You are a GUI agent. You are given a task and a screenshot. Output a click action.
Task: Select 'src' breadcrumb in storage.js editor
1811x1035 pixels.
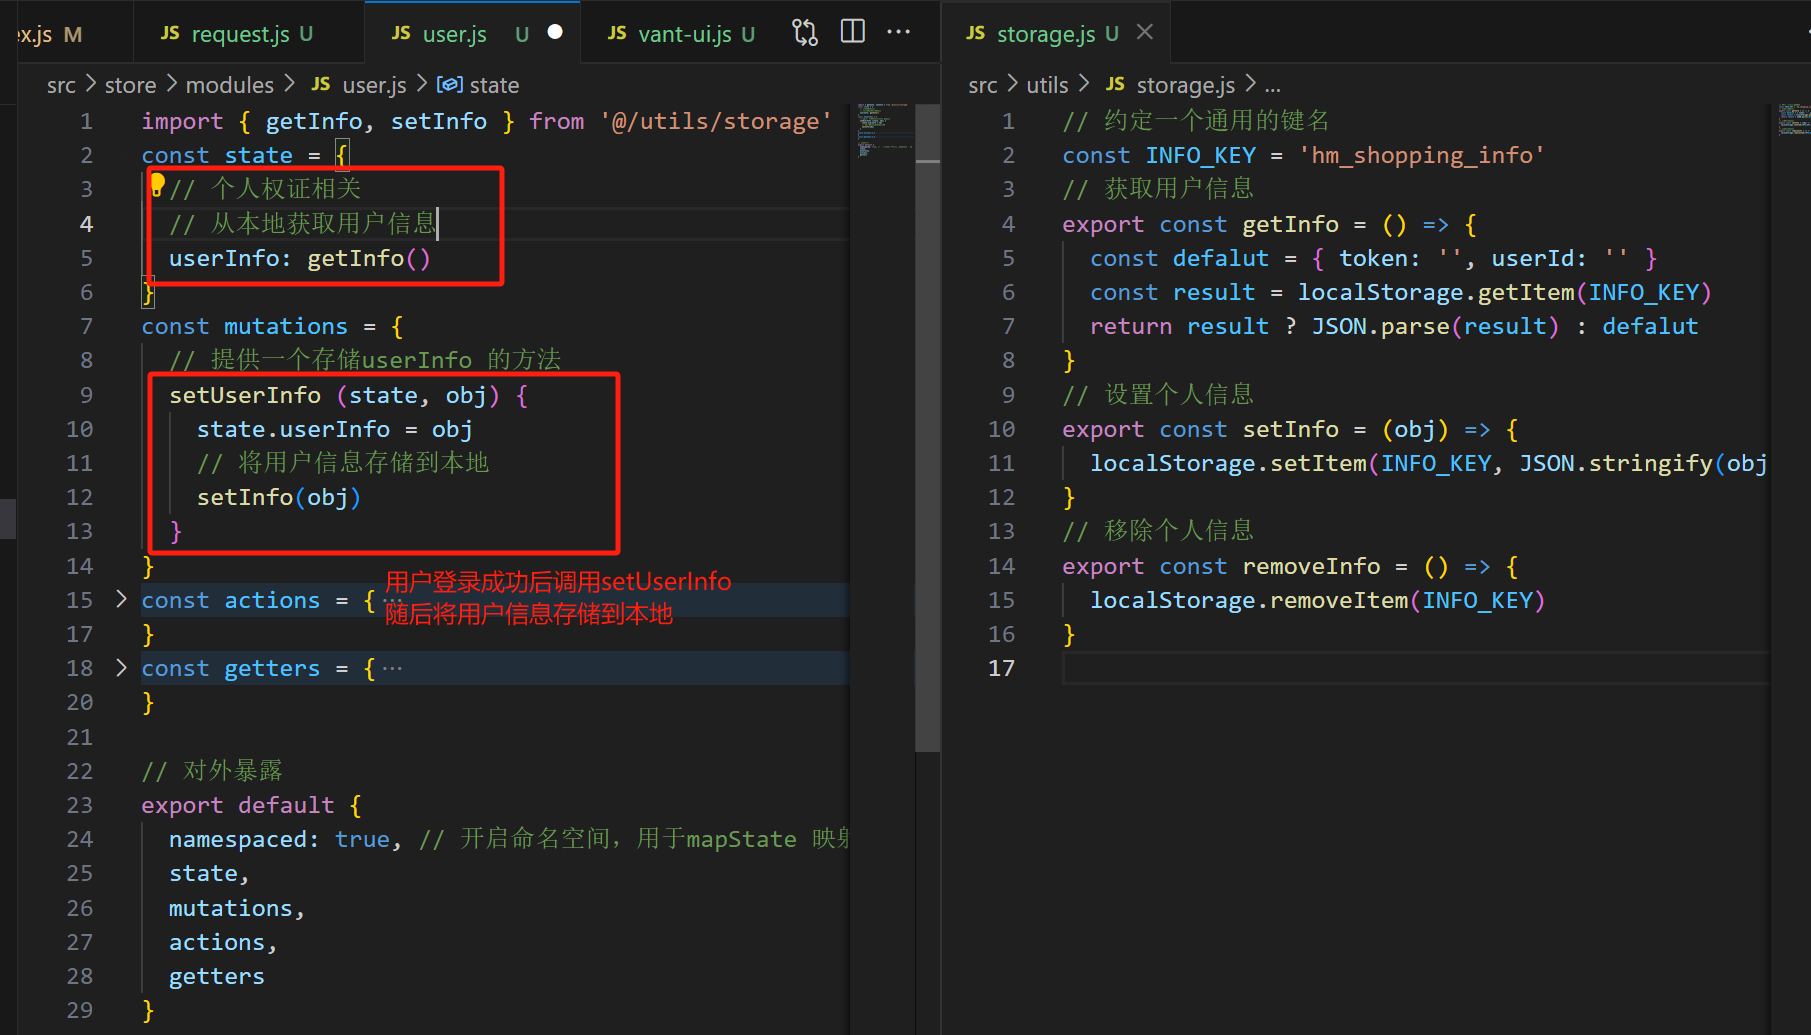click(983, 85)
